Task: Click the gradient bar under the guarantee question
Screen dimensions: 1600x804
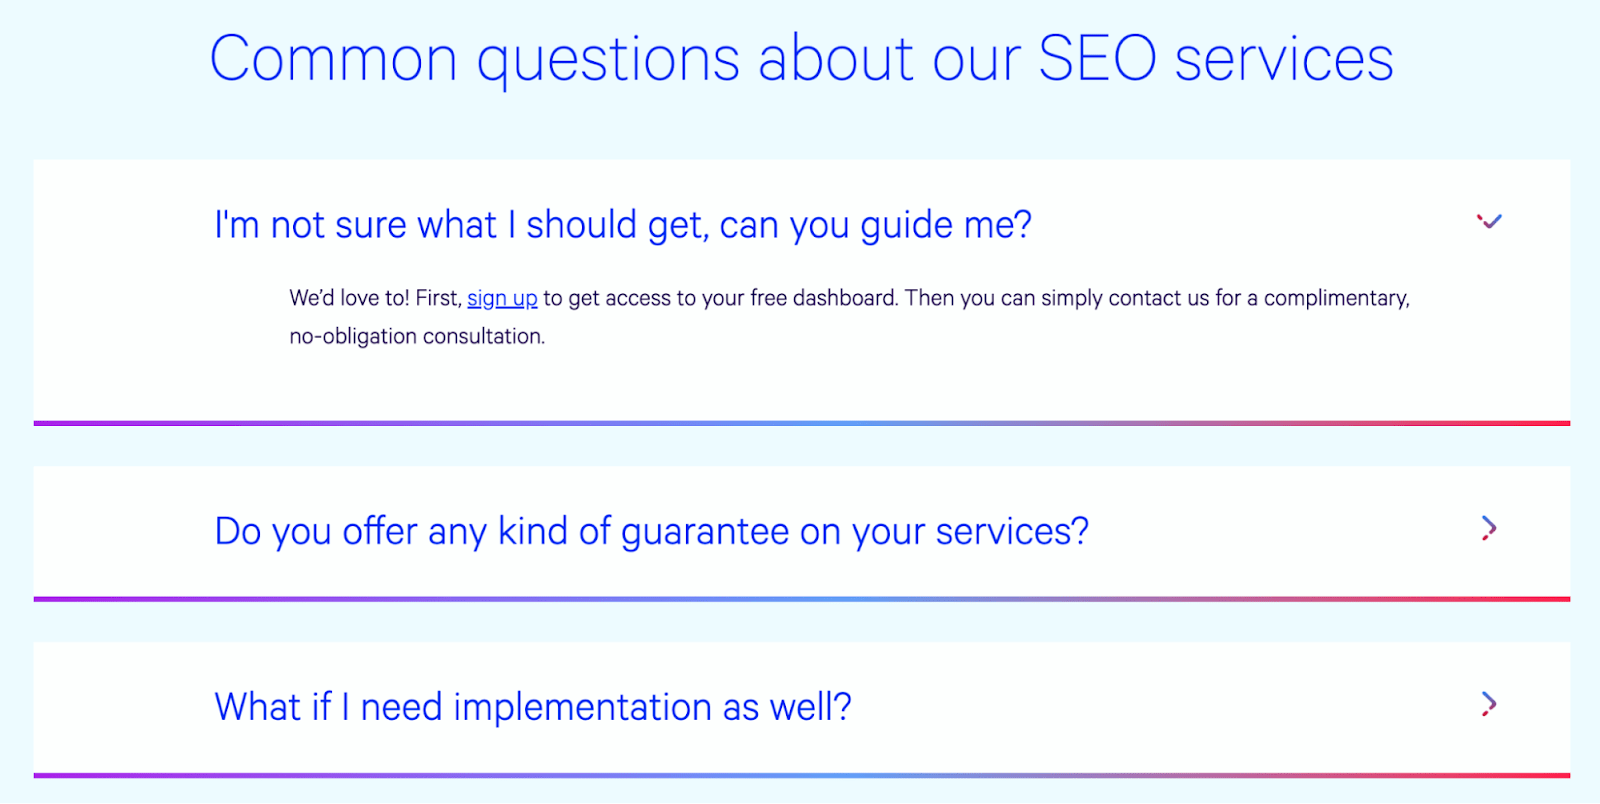Action: coord(800,597)
